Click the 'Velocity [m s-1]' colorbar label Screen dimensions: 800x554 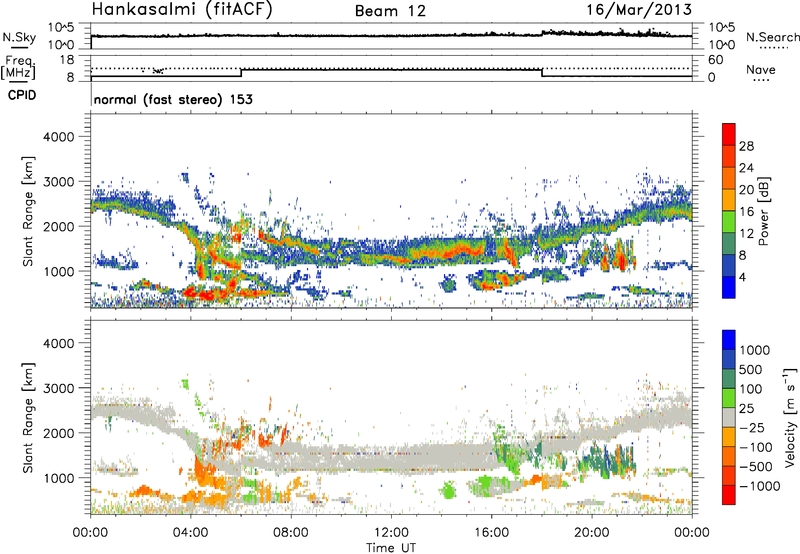click(x=790, y=417)
